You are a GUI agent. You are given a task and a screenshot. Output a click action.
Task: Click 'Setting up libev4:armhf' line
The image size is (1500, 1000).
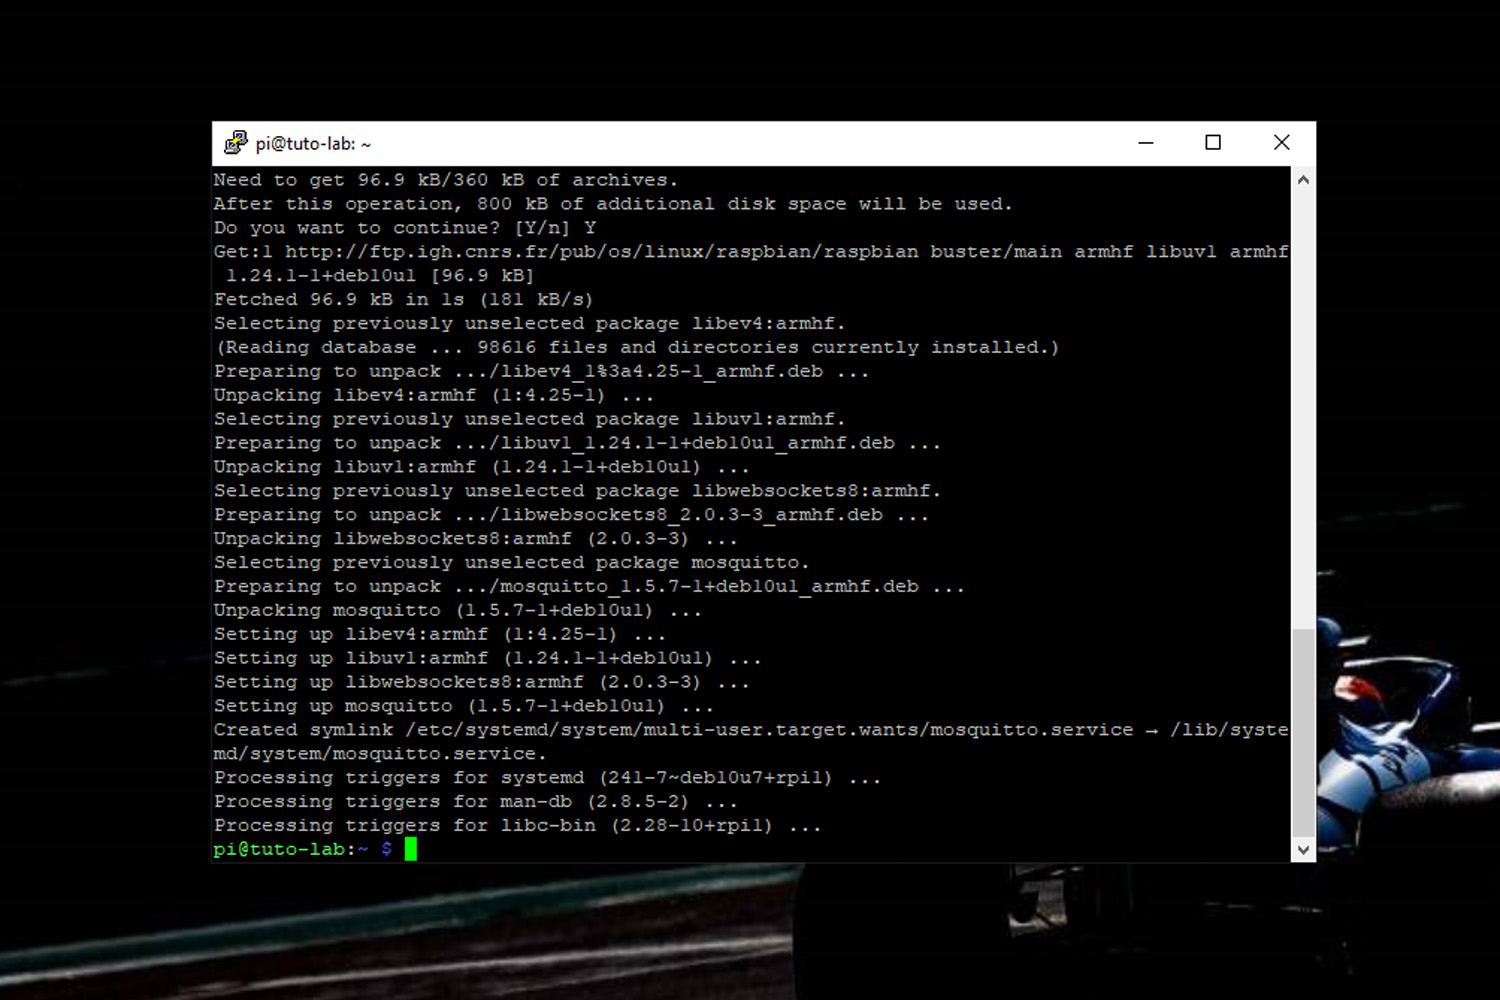click(x=439, y=635)
